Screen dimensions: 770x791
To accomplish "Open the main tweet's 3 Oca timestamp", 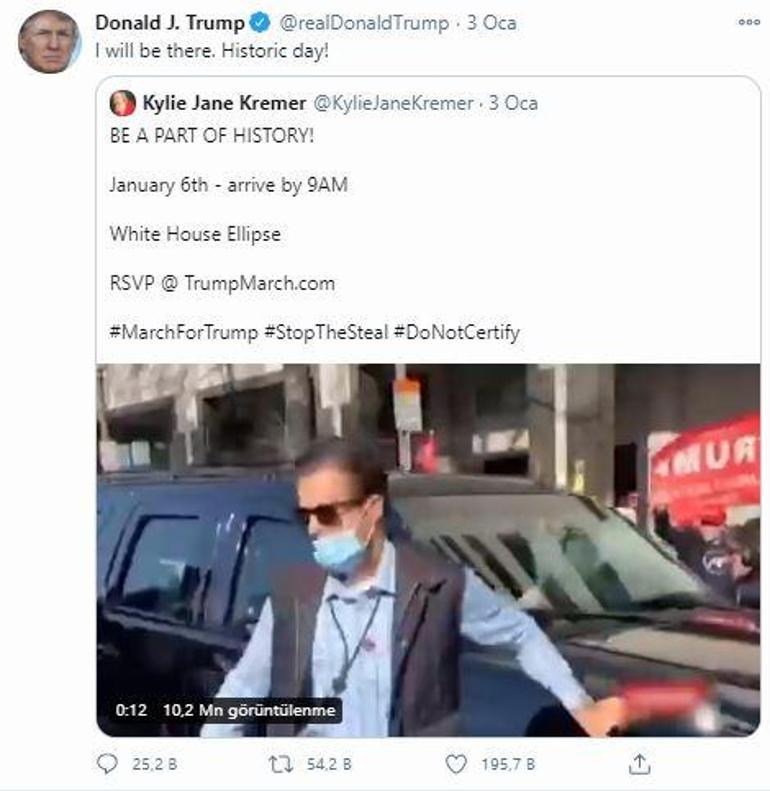I will pyautogui.click(x=491, y=23).
